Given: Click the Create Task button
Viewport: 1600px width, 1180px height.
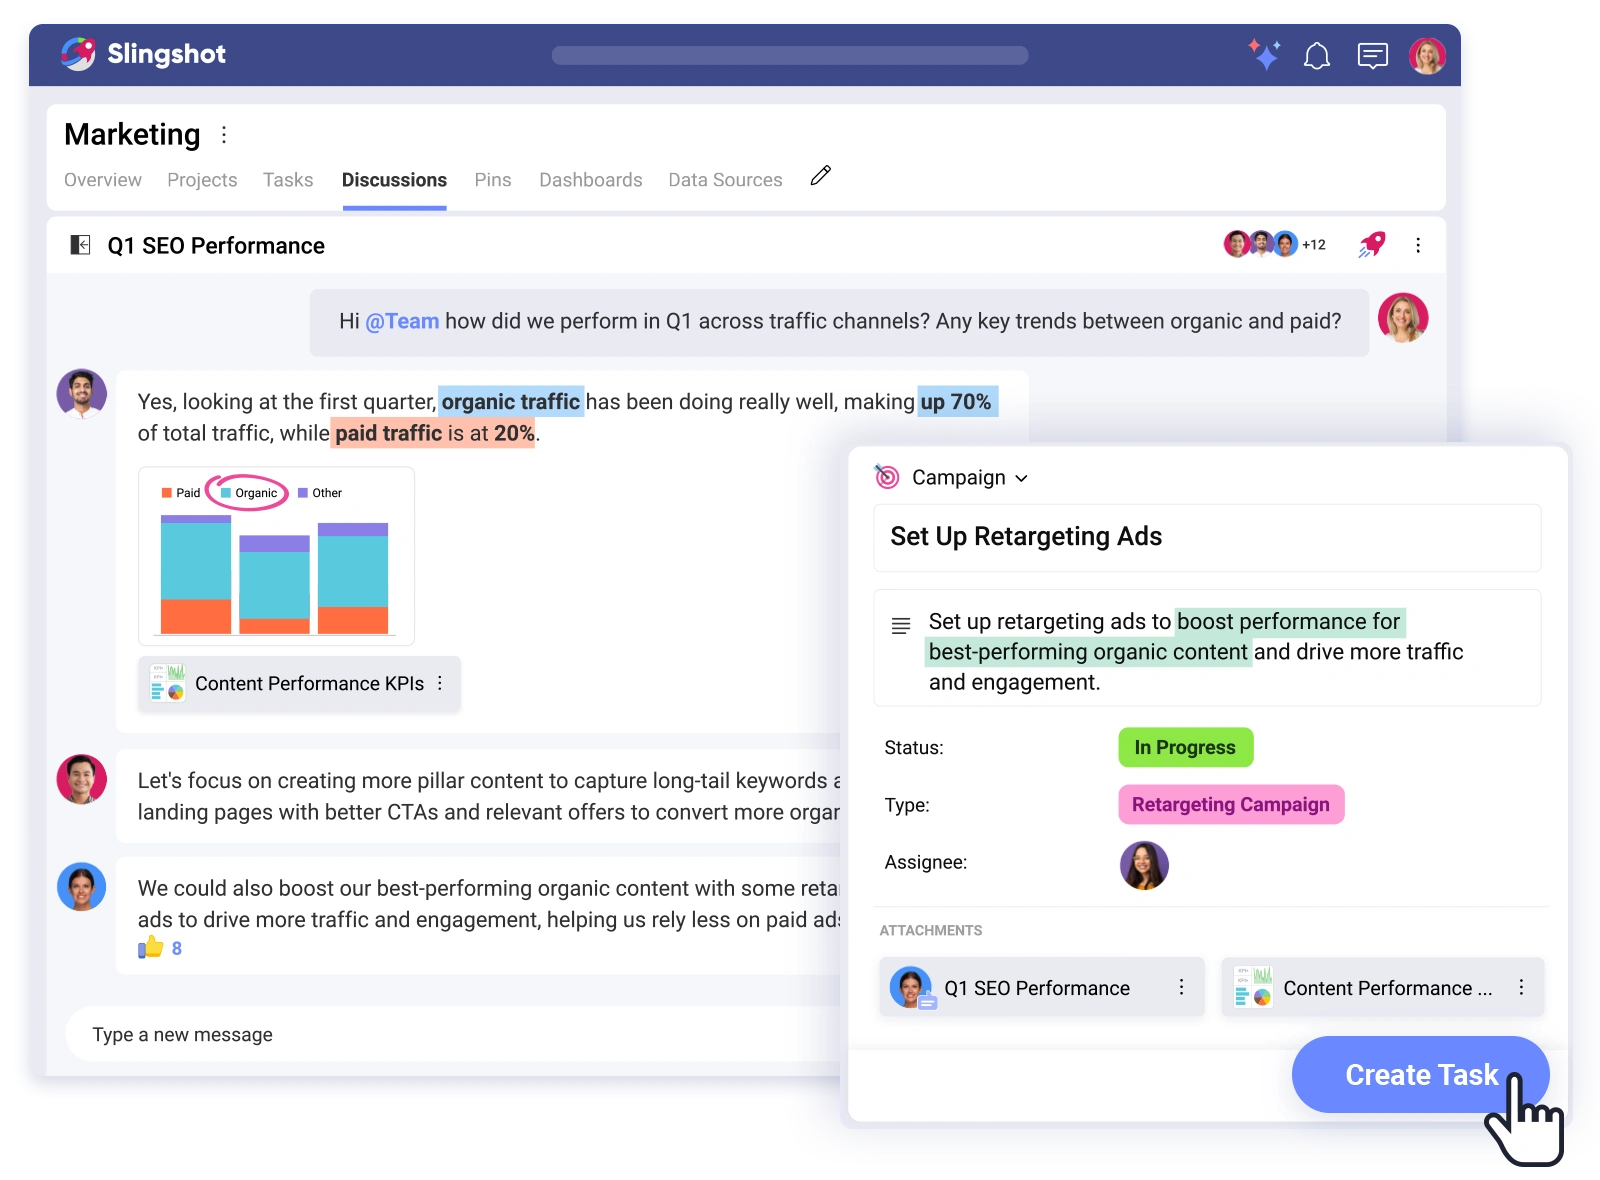Looking at the screenshot, I should tap(1420, 1074).
